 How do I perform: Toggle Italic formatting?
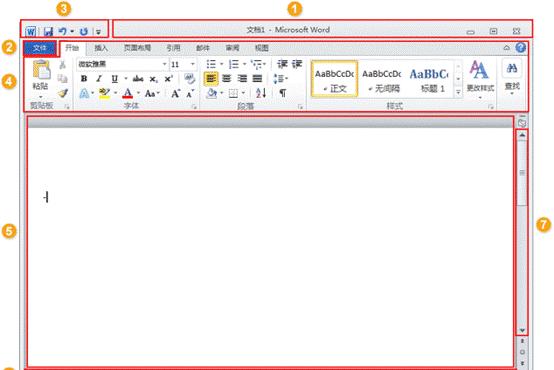99,78
